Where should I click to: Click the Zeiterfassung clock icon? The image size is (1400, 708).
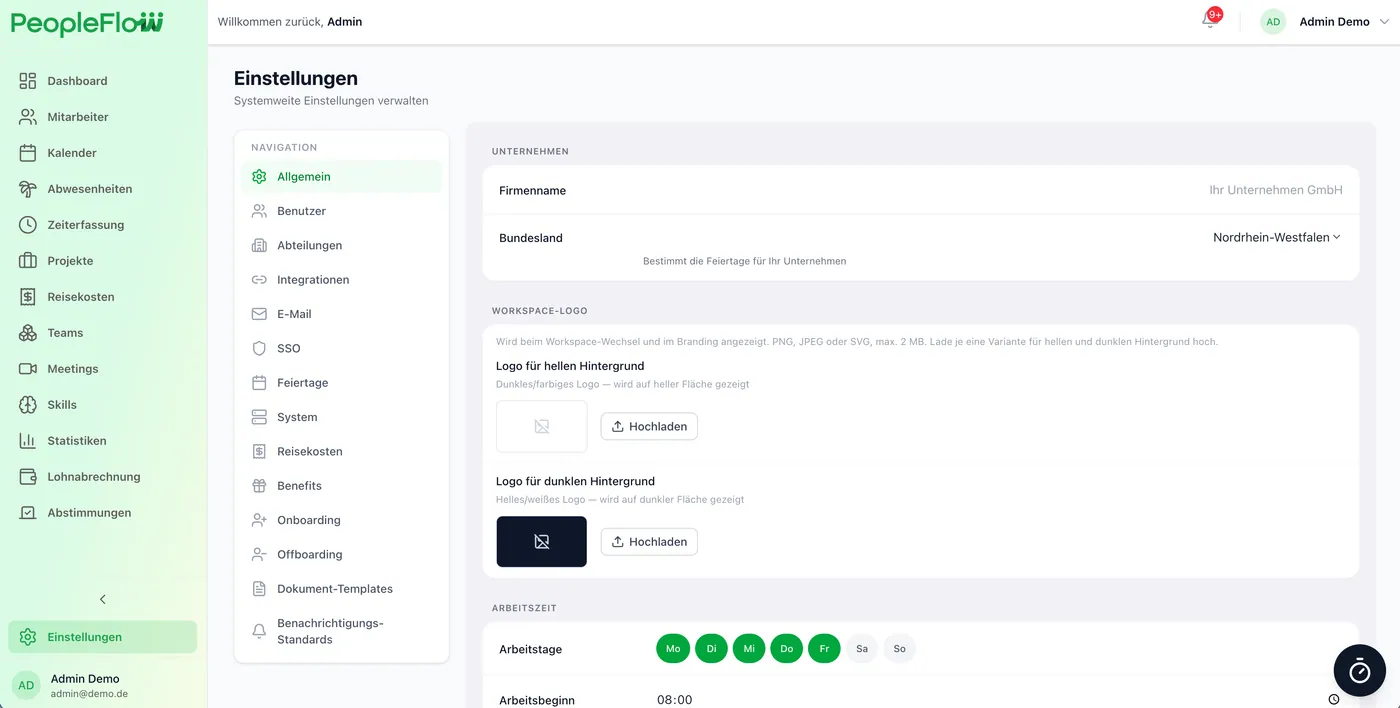[x=28, y=225]
